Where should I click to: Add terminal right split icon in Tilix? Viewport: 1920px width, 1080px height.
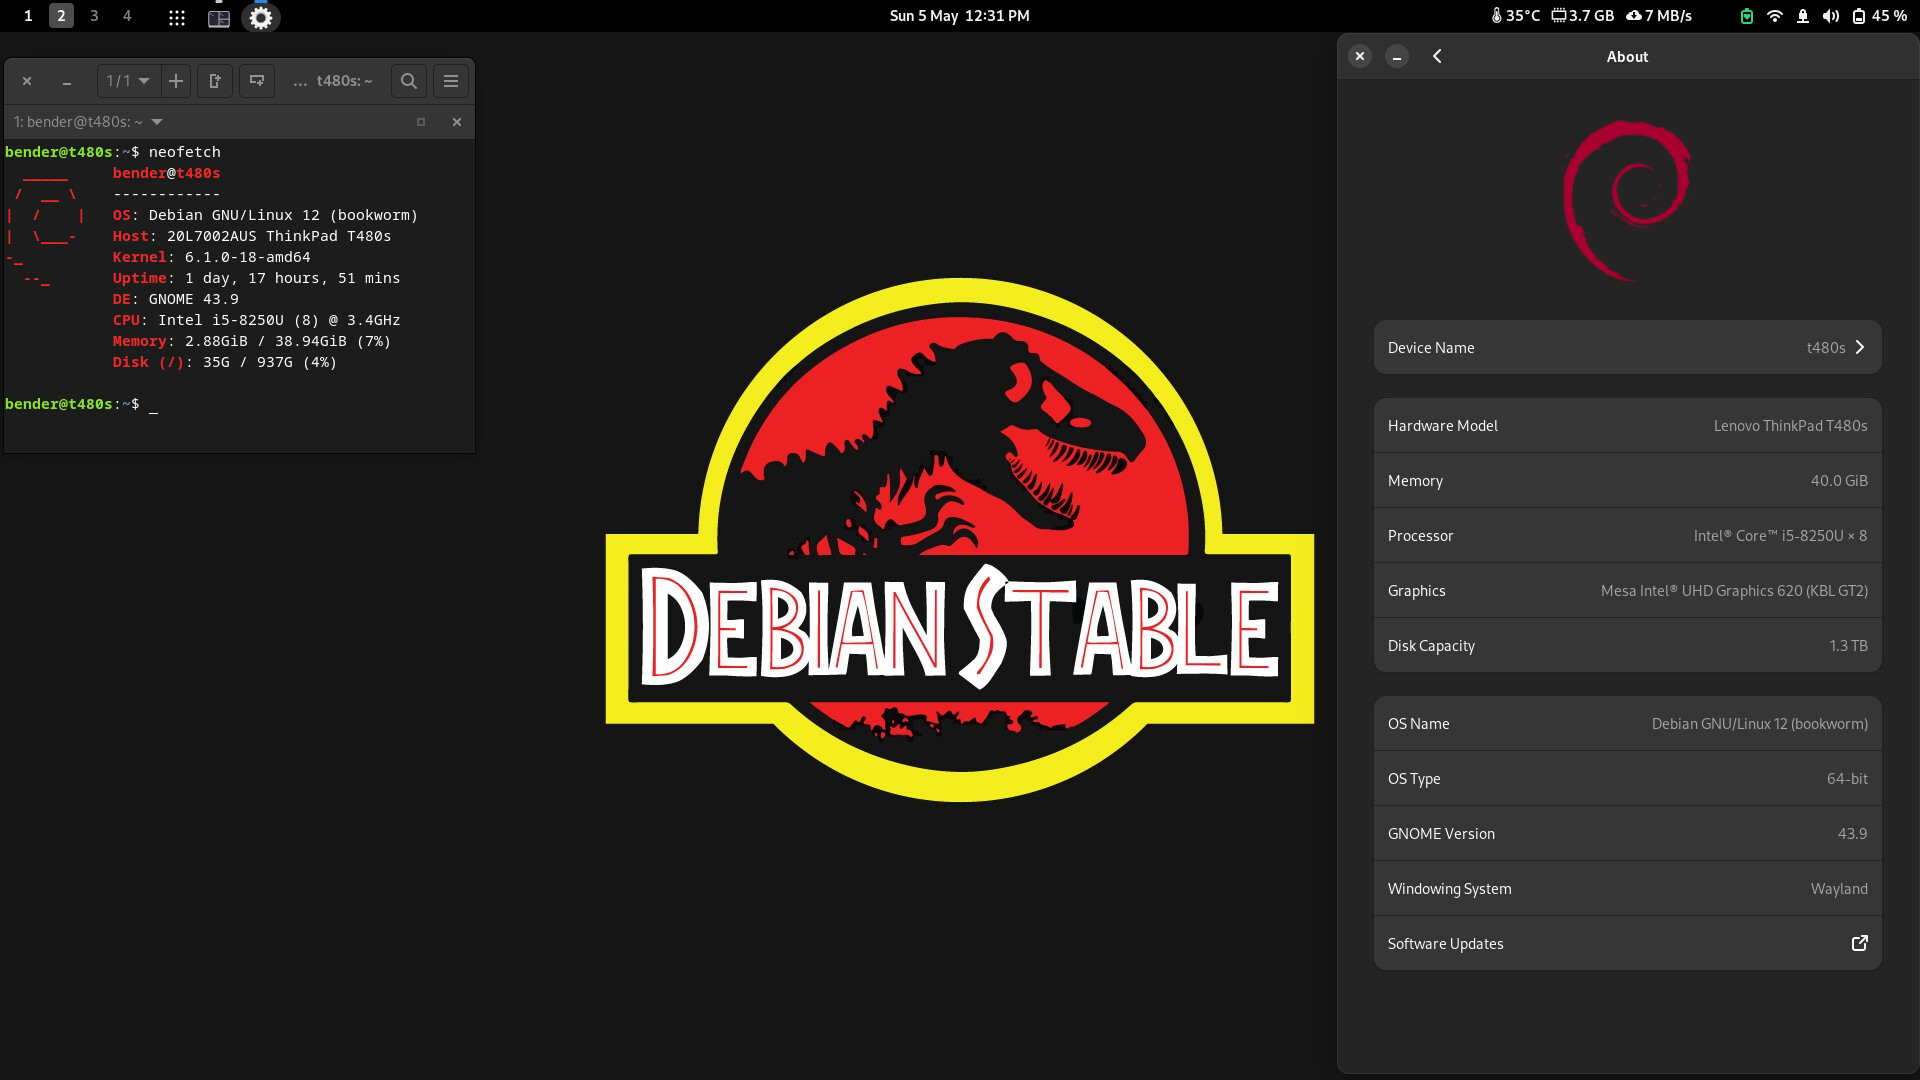[215, 81]
